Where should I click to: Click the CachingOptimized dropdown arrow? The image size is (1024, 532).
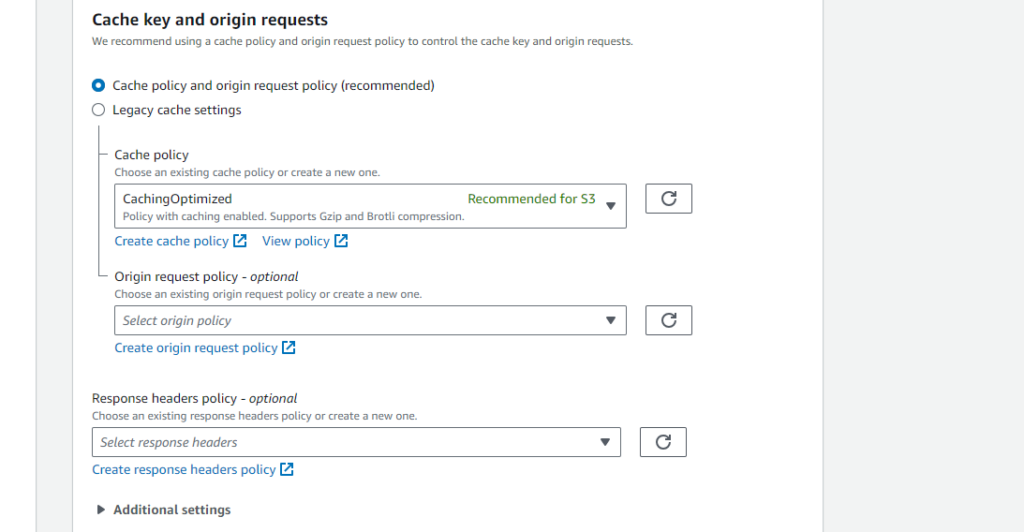pos(611,206)
